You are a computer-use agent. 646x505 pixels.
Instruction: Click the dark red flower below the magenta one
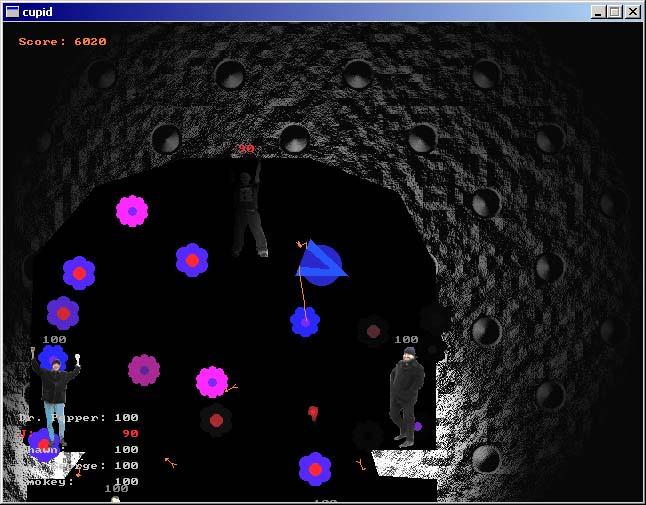[x=216, y=421]
